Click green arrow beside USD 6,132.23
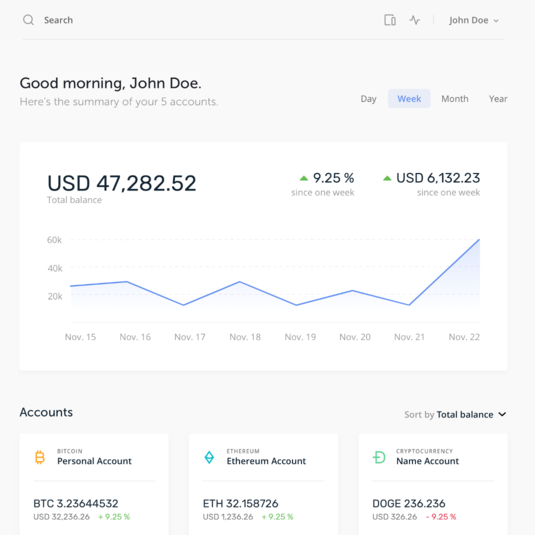The height and width of the screenshot is (535, 535). coord(387,178)
